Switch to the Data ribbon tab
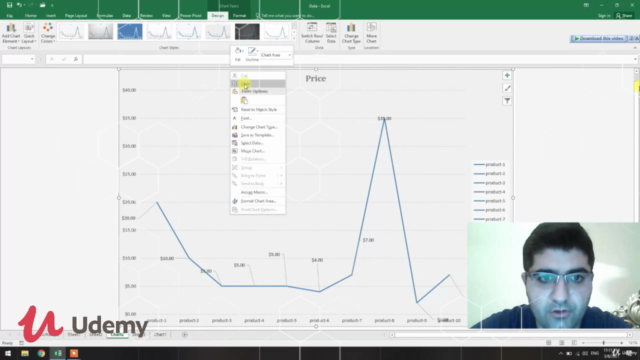The width and height of the screenshot is (640, 360). click(x=127, y=16)
